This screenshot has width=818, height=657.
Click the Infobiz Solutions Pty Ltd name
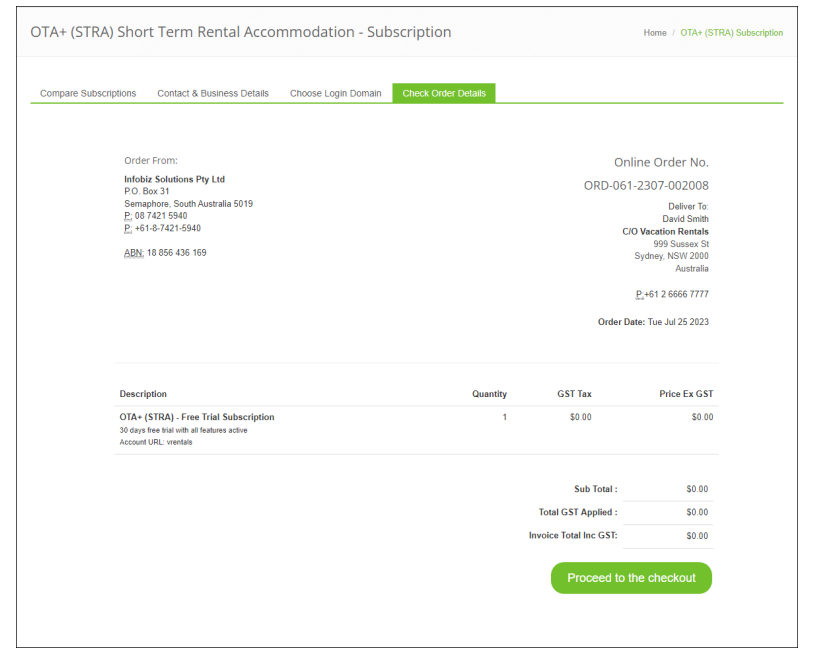coord(174,179)
